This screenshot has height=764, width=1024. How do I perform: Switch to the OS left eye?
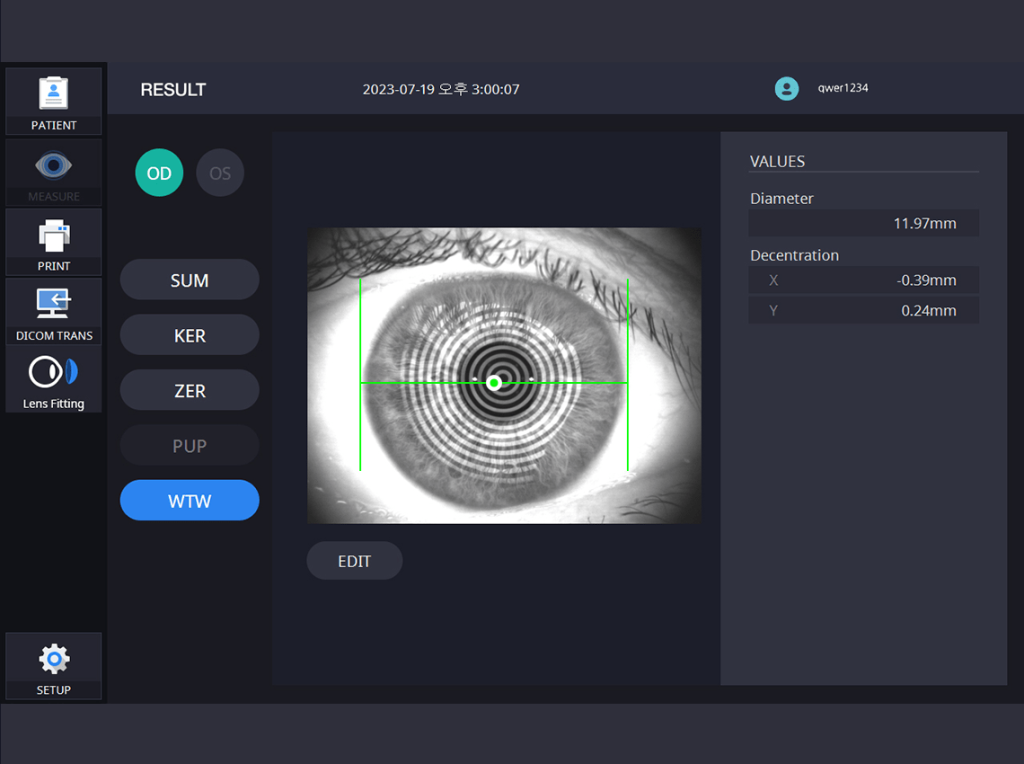pos(220,173)
